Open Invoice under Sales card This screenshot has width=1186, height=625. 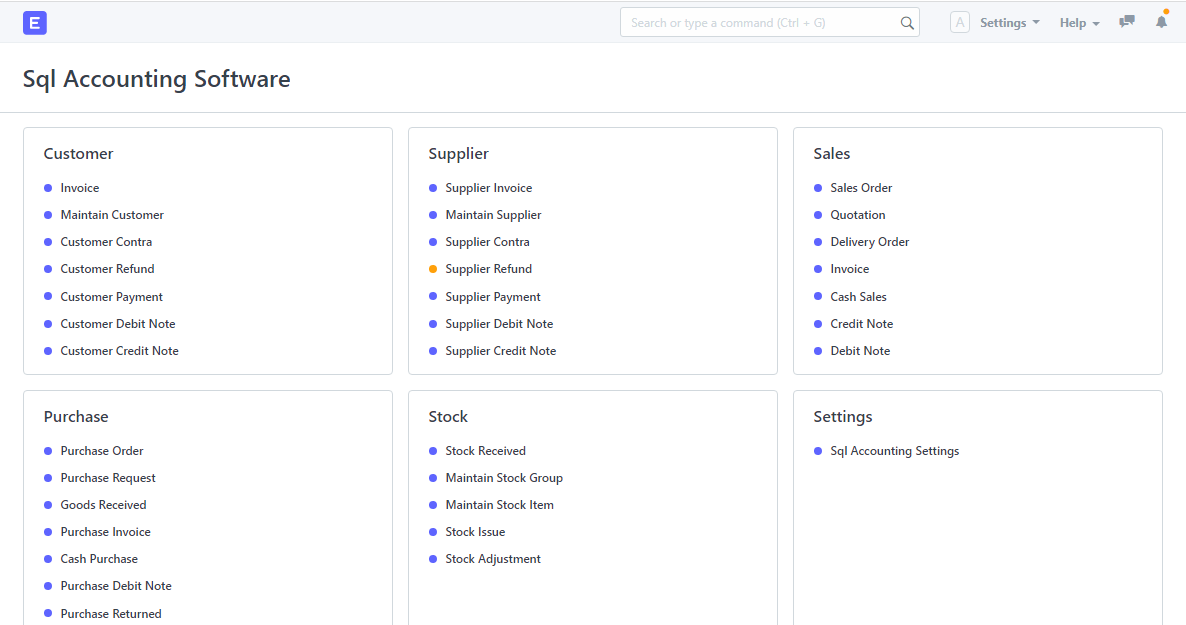click(x=849, y=269)
